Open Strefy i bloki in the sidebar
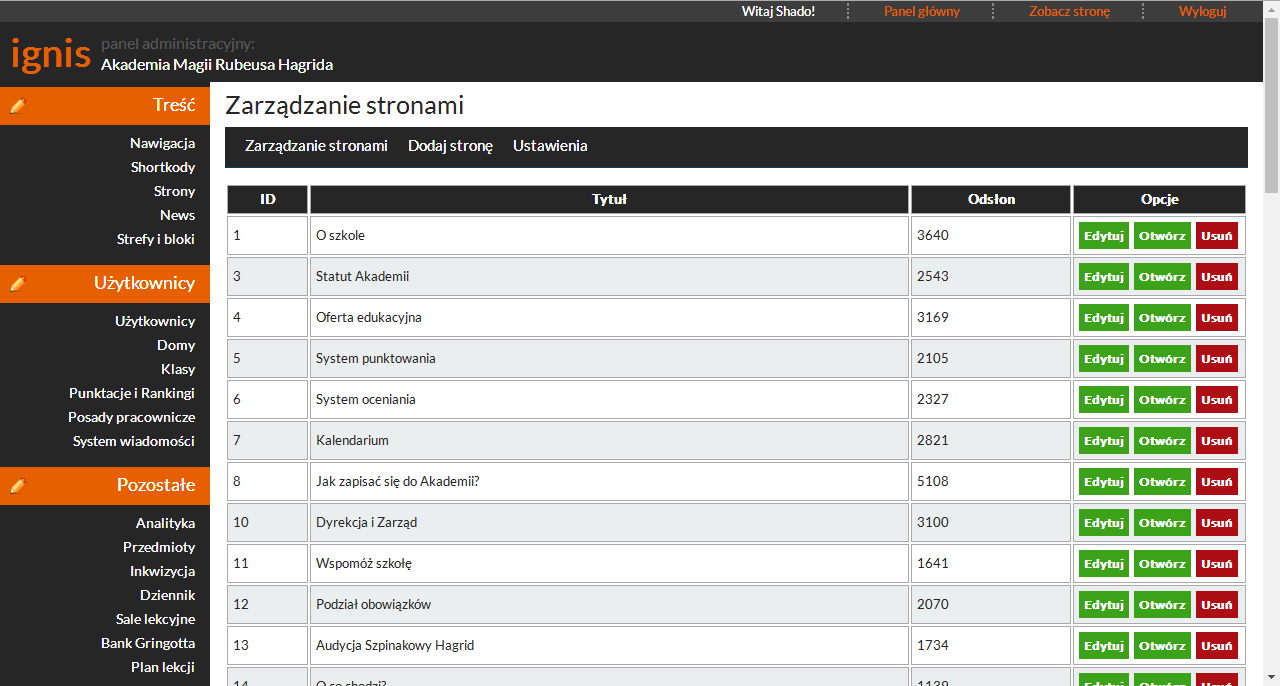 (155, 239)
